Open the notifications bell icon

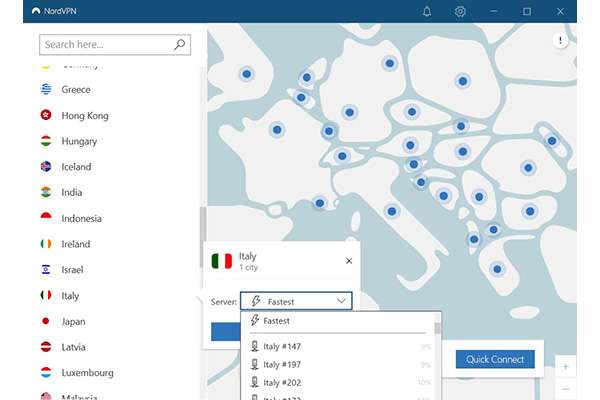pyautogui.click(x=427, y=11)
